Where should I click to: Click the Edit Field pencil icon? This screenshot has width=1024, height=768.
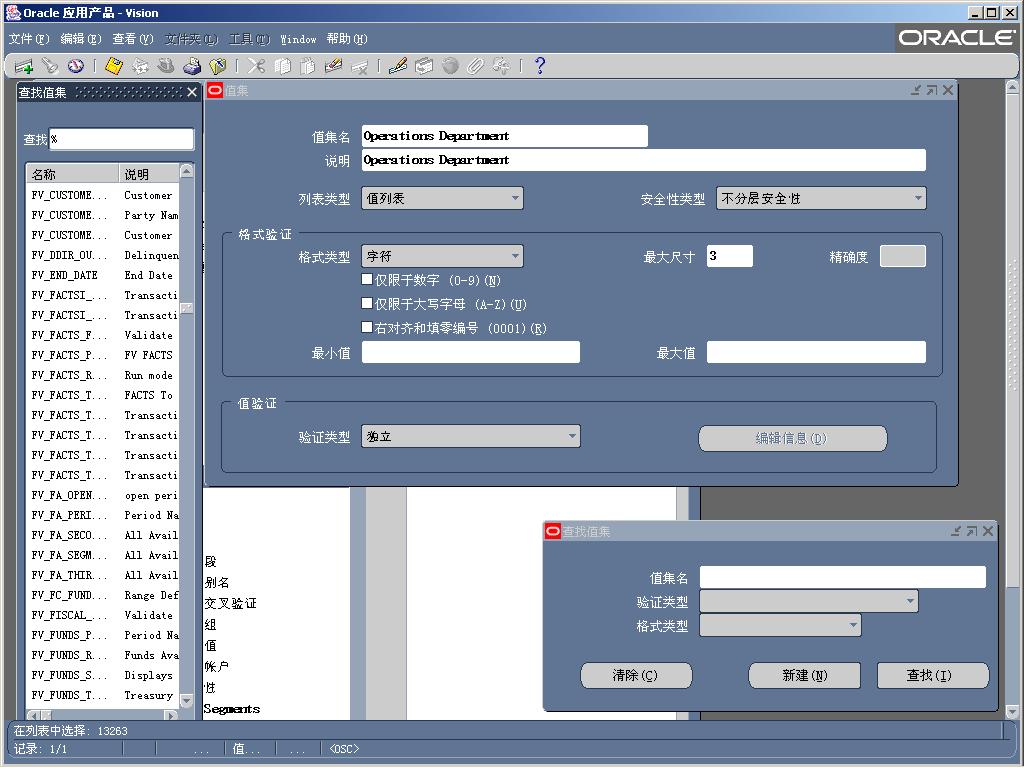(398, 66)
